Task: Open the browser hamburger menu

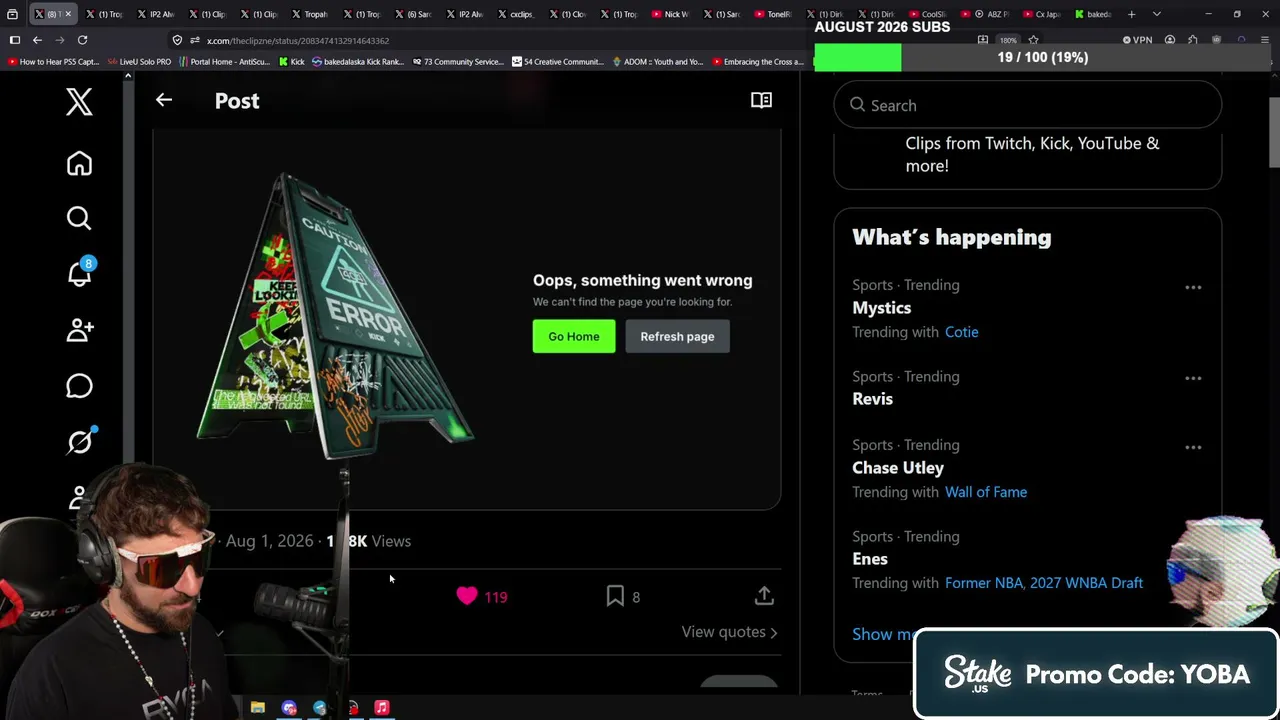Action: pos(1265,40)
